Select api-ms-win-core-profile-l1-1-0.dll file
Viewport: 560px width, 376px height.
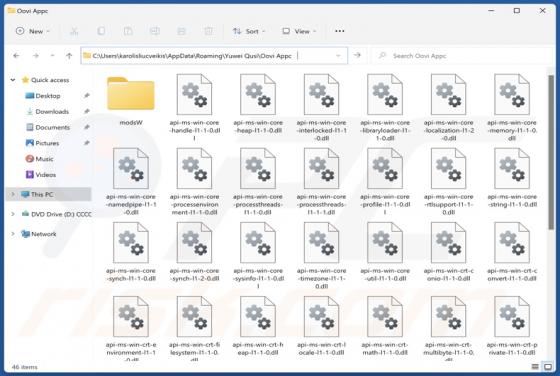[x=385, y=181]
